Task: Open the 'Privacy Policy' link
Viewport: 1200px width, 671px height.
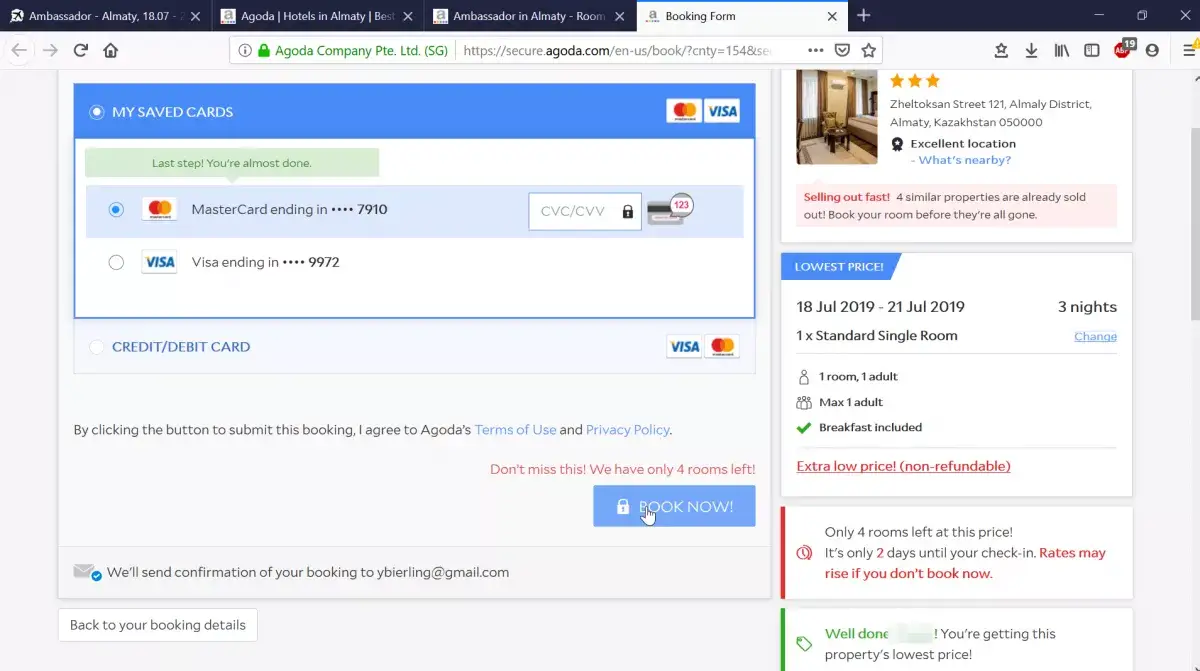Action: tap(627, 430)
